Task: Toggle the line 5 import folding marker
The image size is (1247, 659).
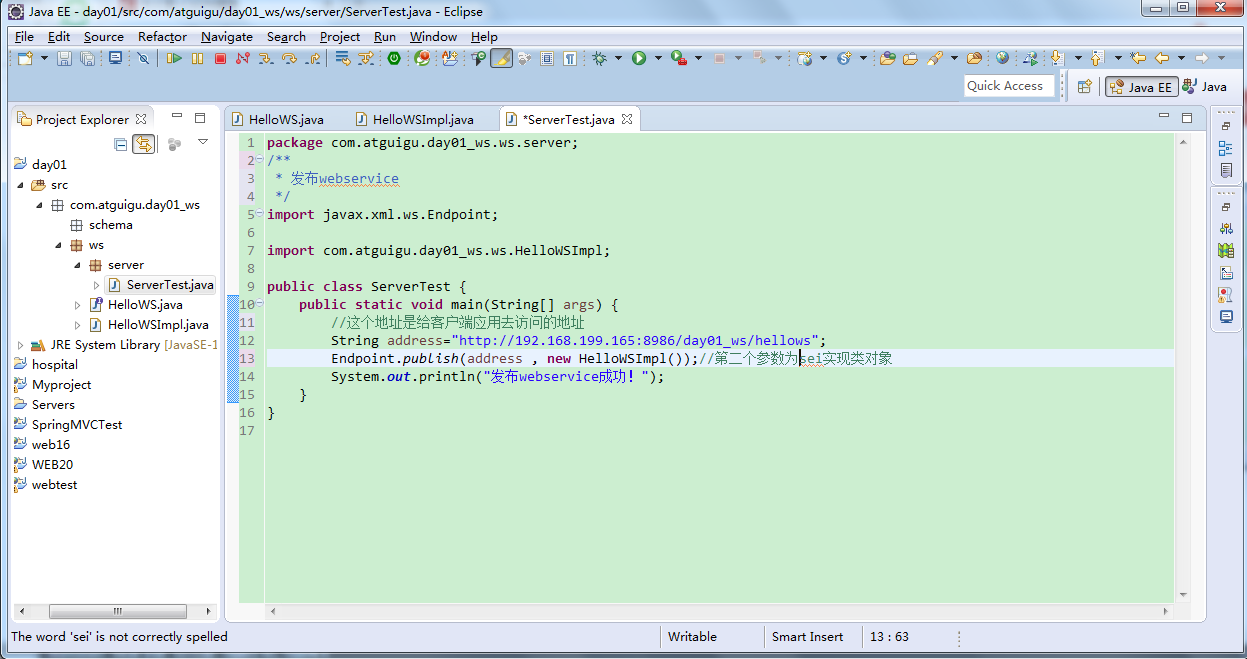Action: [260, 214]
